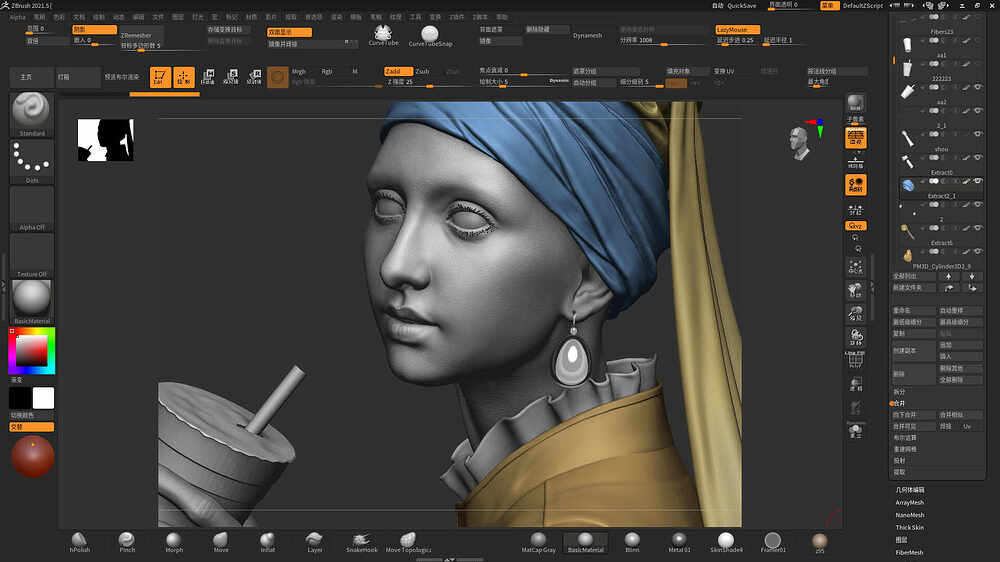Toggle Rgb channel
The image size is (1000, 562).
[x=327, y=71]
